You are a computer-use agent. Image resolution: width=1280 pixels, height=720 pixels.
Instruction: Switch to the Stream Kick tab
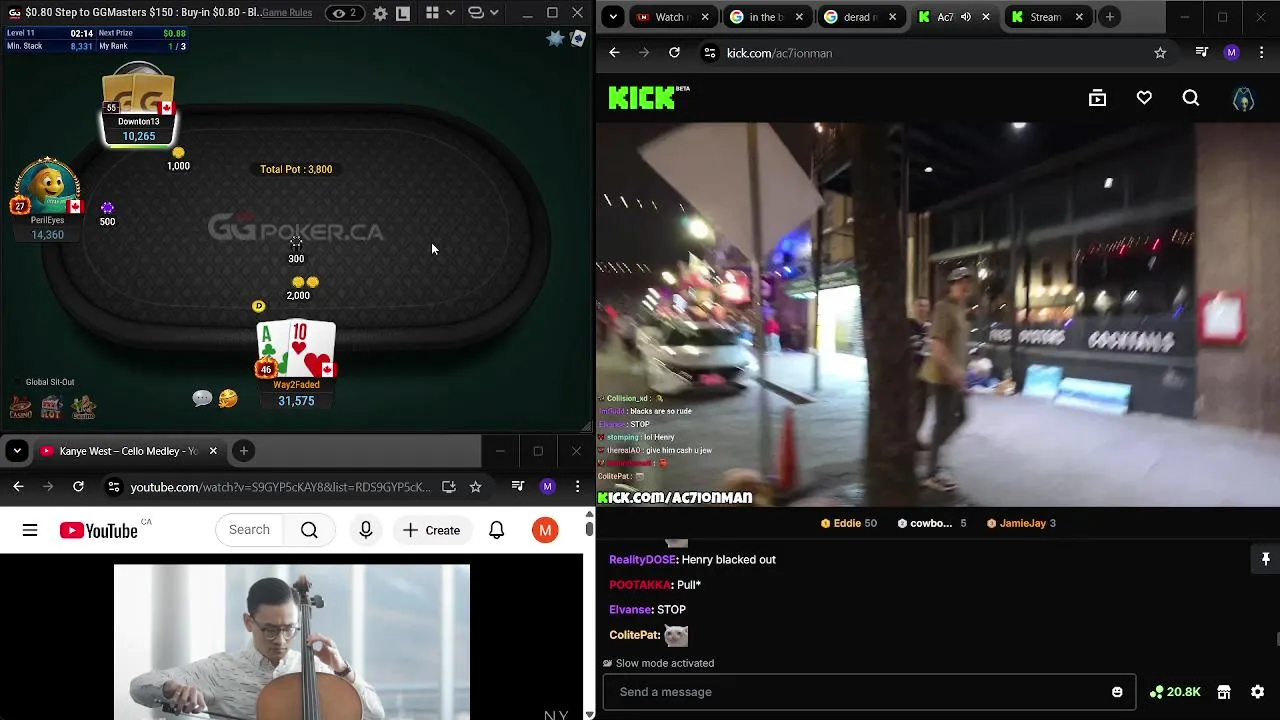tap(1046, 17)
